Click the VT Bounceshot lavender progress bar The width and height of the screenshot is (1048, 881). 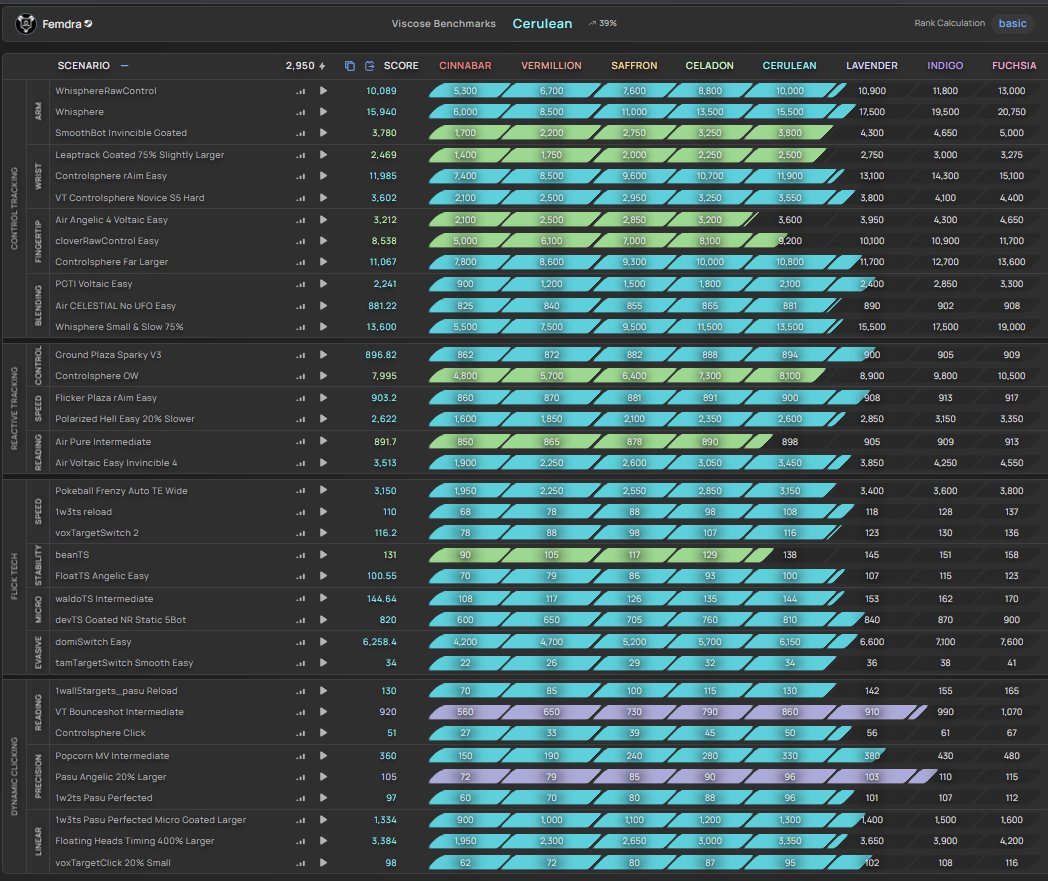pos(678,712)
